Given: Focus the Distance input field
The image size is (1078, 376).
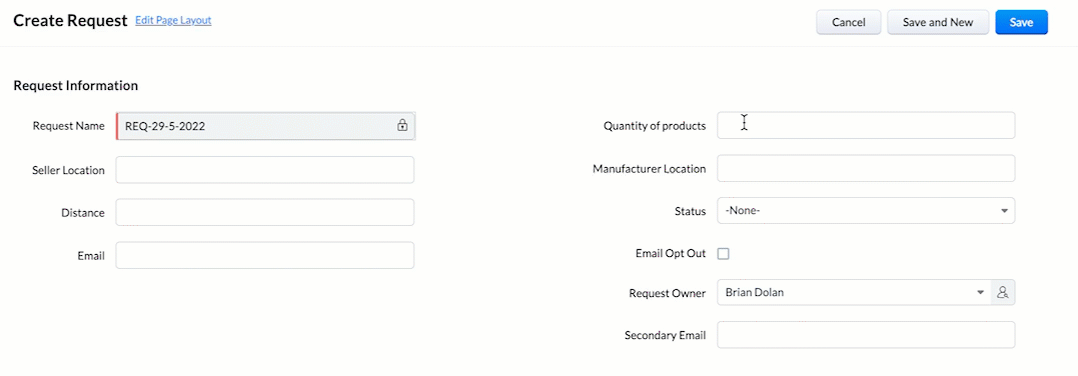Looking at the screenshot, I should 265,212.
